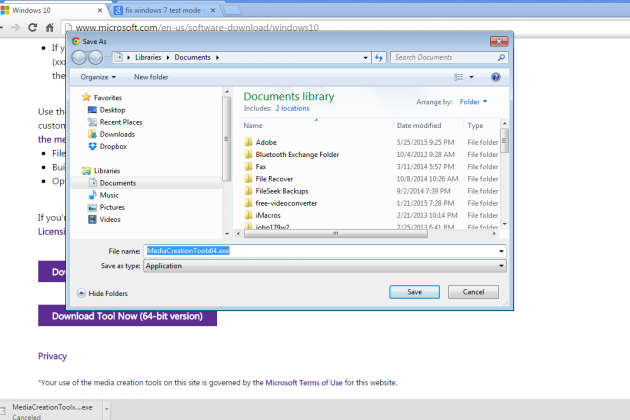Expand the address bar history dropdown
The width and height of the screenshot is (630, 420).
365,58
